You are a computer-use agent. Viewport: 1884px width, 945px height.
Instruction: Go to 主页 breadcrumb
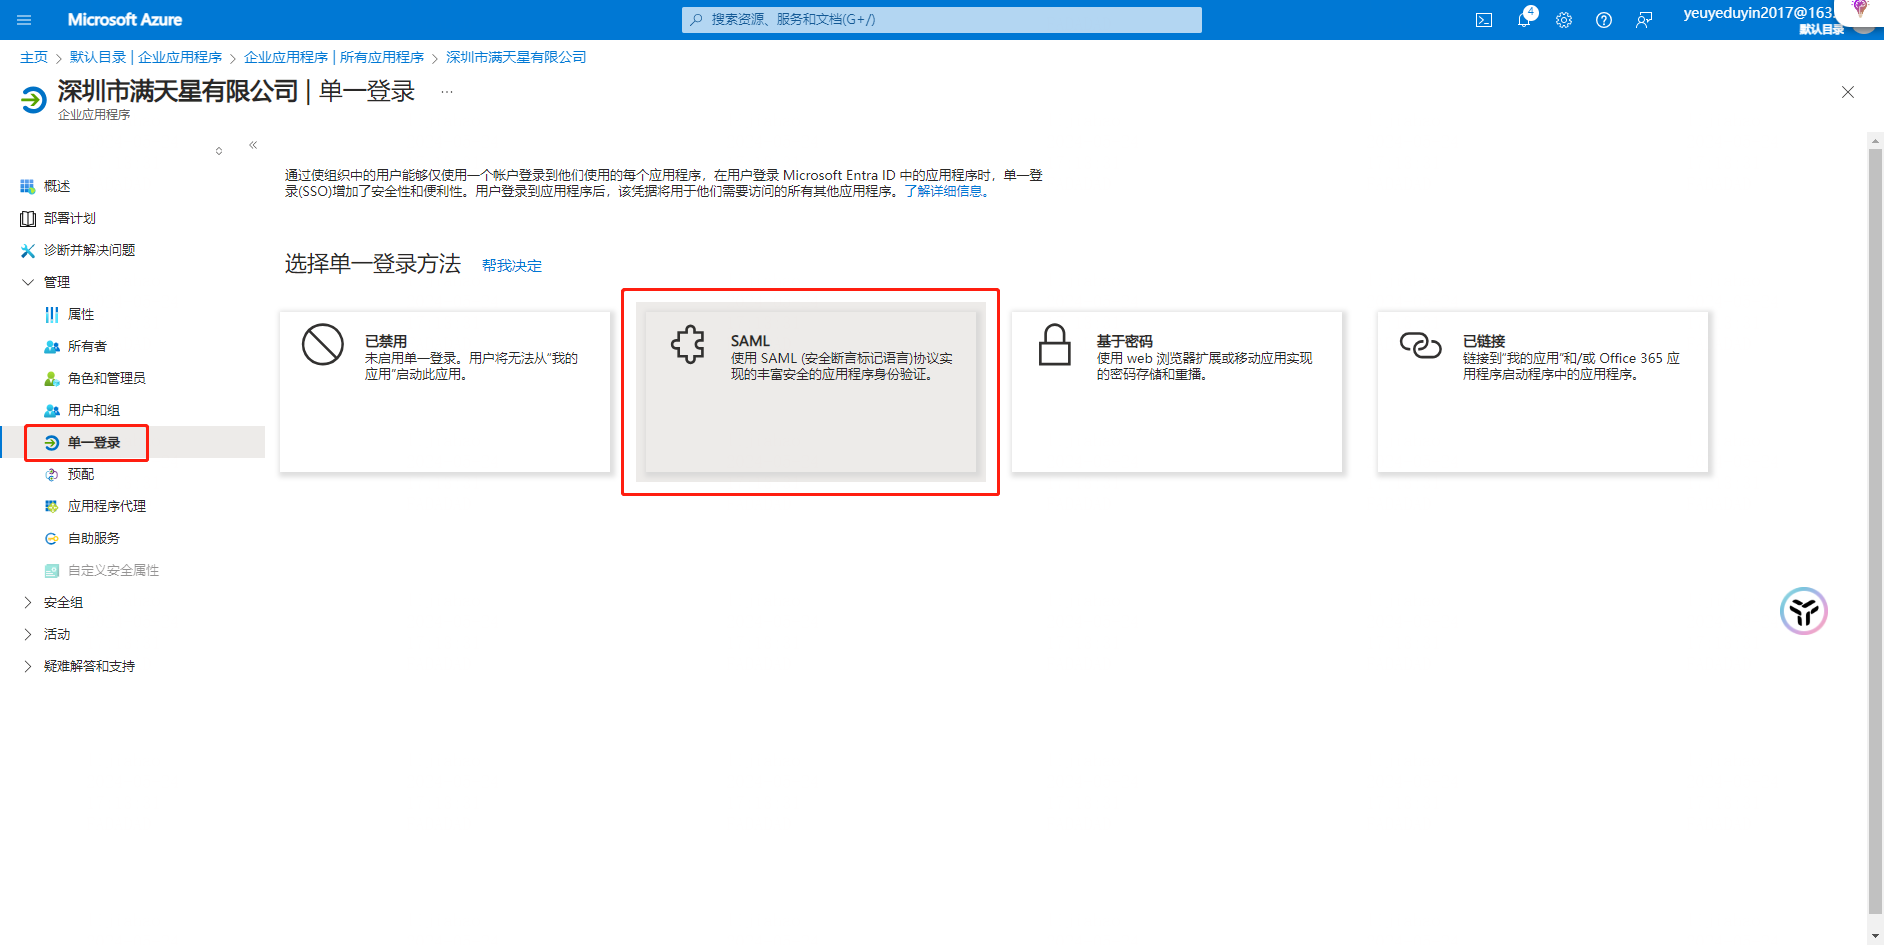(x=34, y=58)
